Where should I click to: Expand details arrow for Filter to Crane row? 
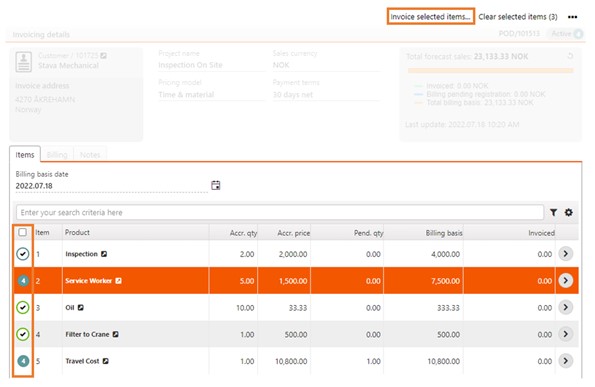pos(565,334)
